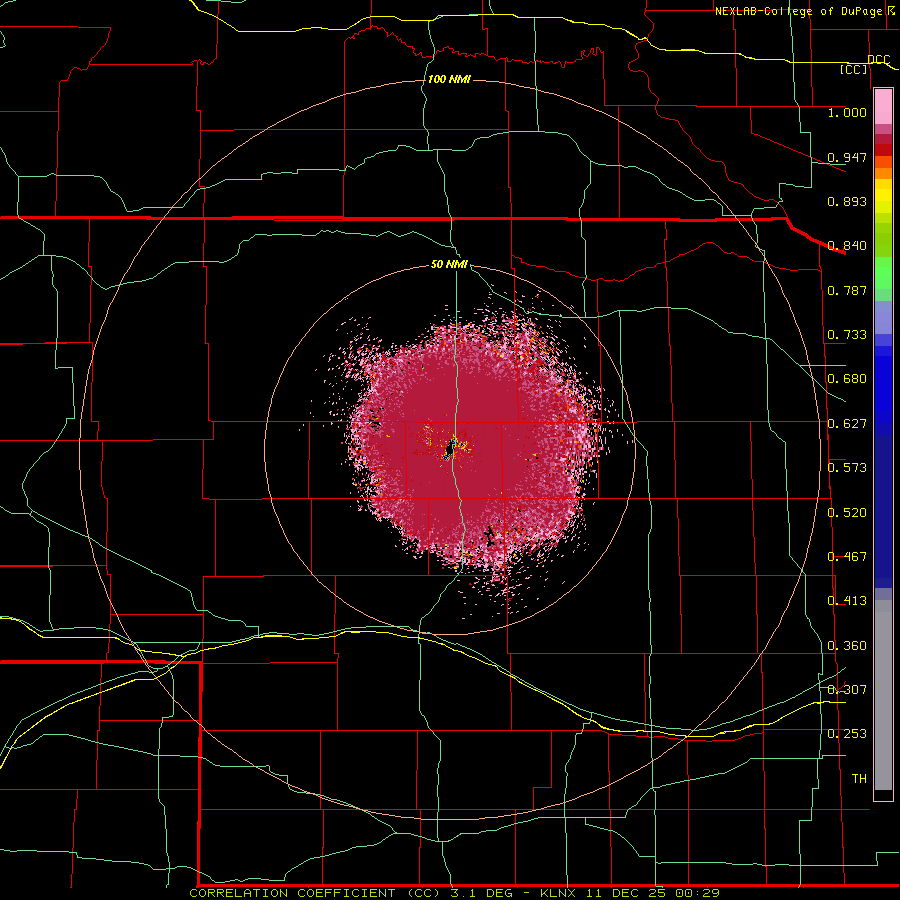Click the 0.520 legend value

847,513
